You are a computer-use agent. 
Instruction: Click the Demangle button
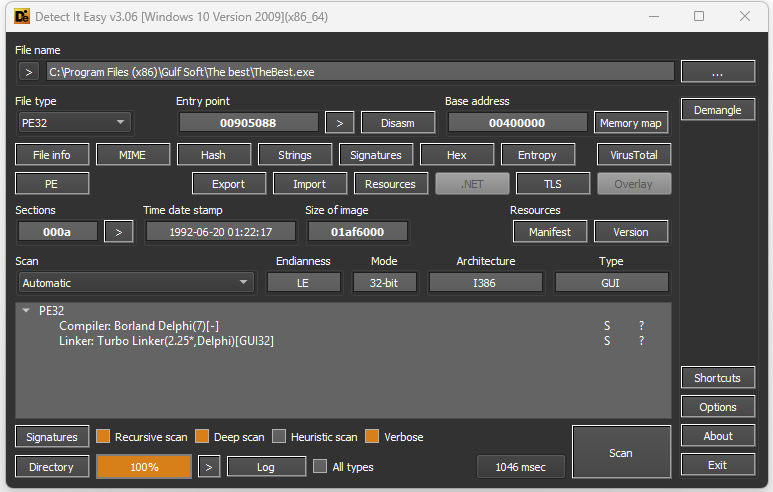718,109
